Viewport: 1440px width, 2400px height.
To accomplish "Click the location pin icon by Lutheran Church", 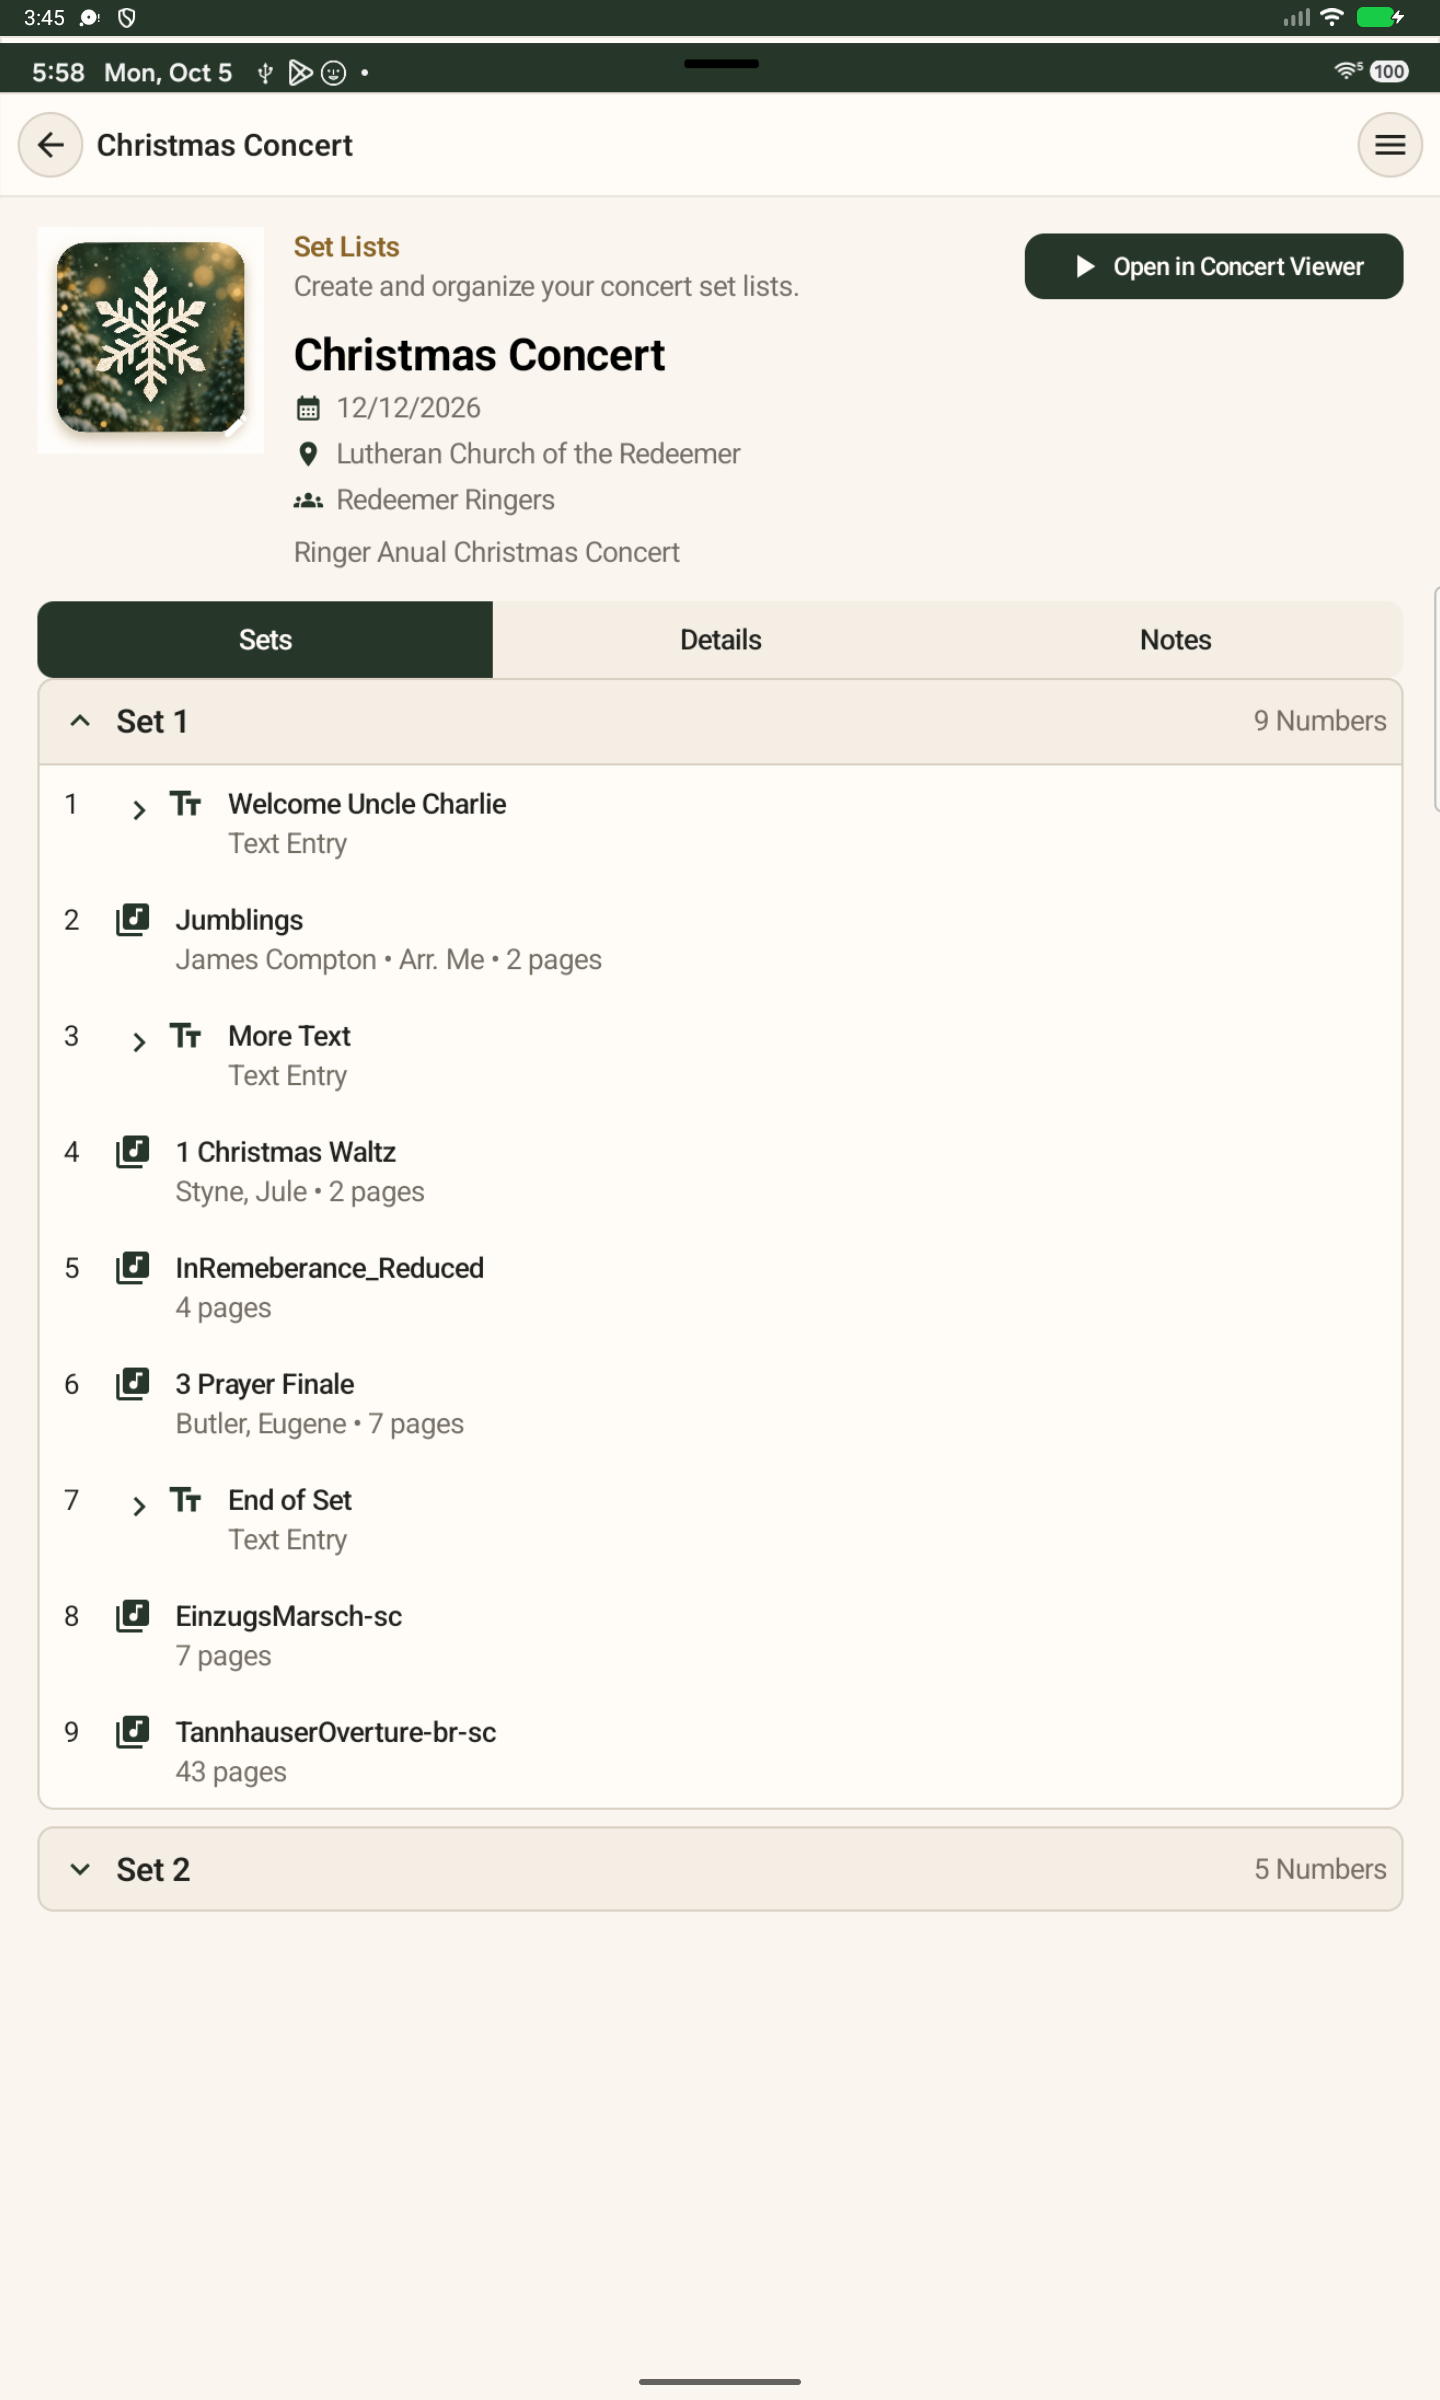I will tap(308, 454).
